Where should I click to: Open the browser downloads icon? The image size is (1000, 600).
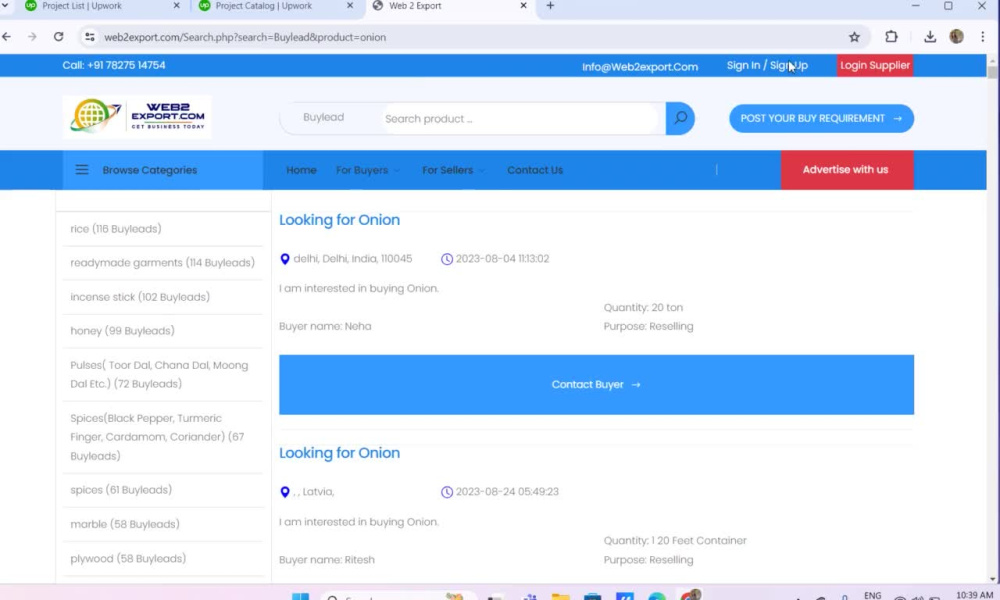pyautogui.click(x=930, y=37)
